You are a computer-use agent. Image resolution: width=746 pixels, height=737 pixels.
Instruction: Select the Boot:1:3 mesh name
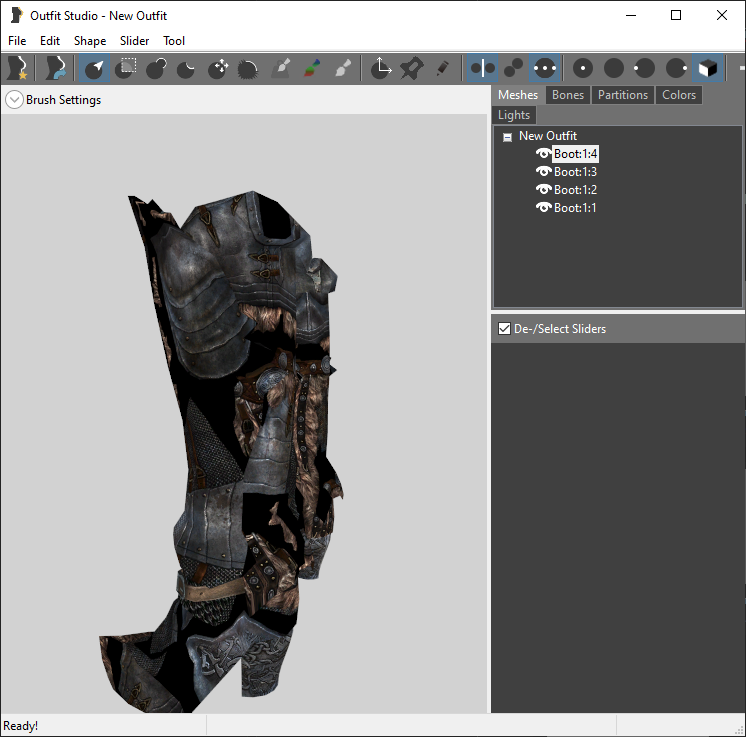click(x=575, y=172)
